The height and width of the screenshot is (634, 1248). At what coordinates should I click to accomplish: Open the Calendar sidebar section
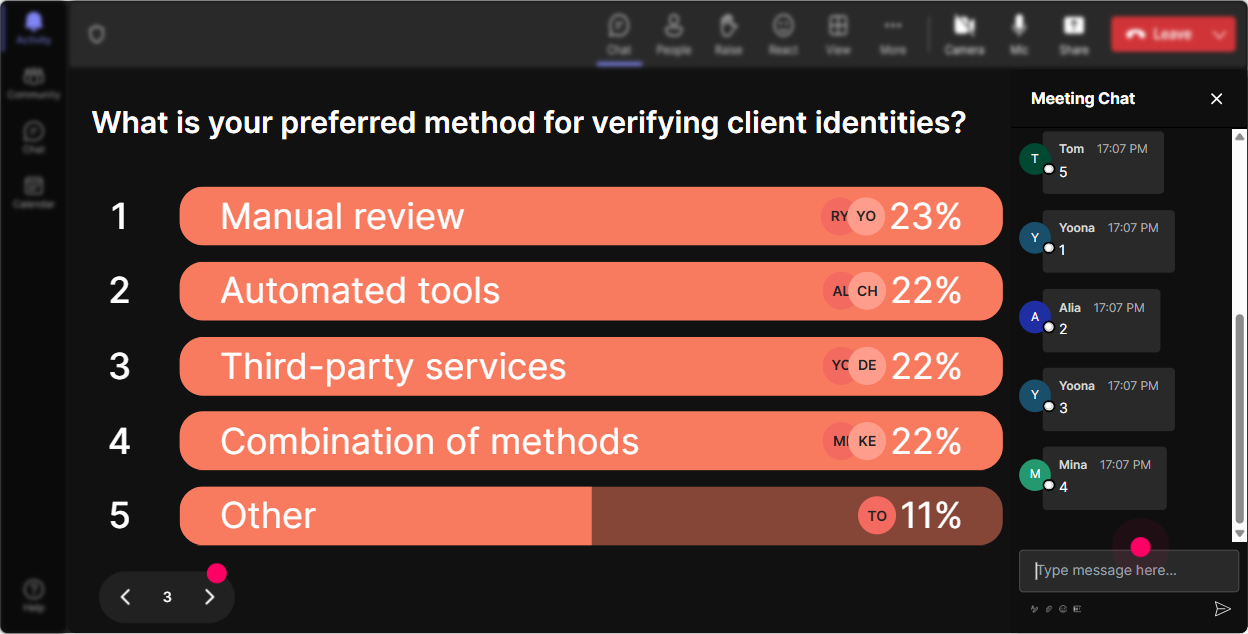[34, 191]
